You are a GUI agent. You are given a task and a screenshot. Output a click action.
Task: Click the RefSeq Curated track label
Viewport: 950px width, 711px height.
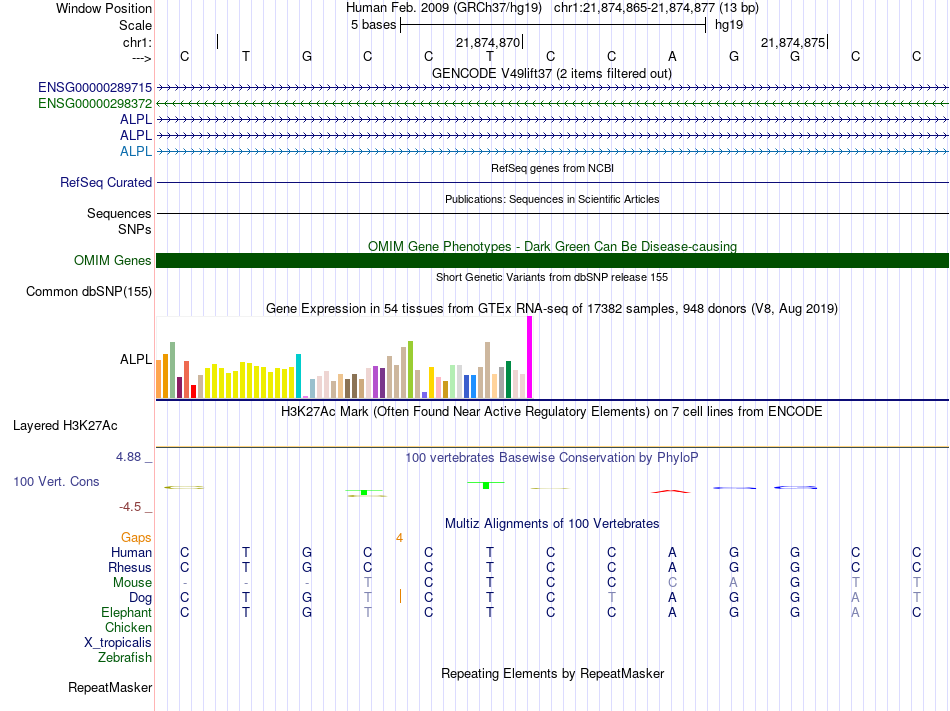pos(106,183)
